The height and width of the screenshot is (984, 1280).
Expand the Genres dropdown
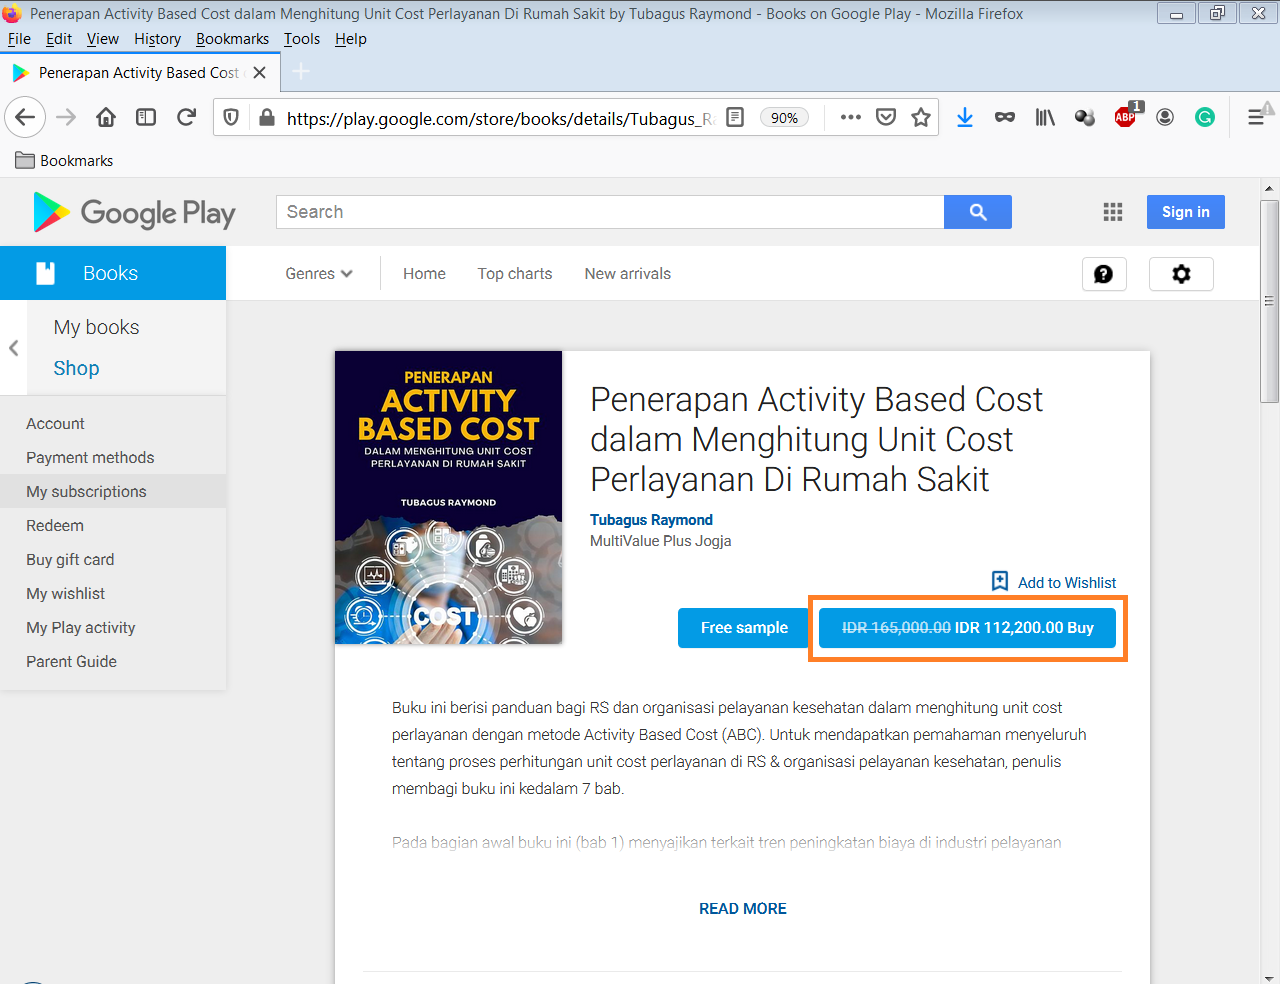click(x=318, y=274)
